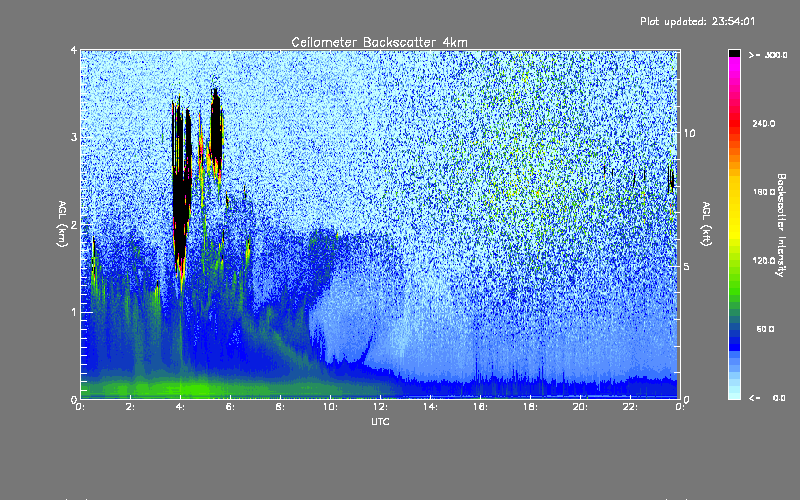Click the '>= 300.0' colorbar value

point(768,55)
